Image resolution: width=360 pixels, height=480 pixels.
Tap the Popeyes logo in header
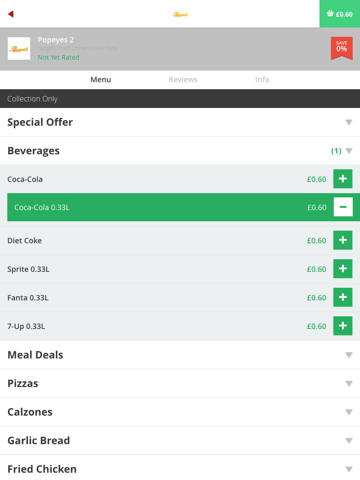[180, 14]
